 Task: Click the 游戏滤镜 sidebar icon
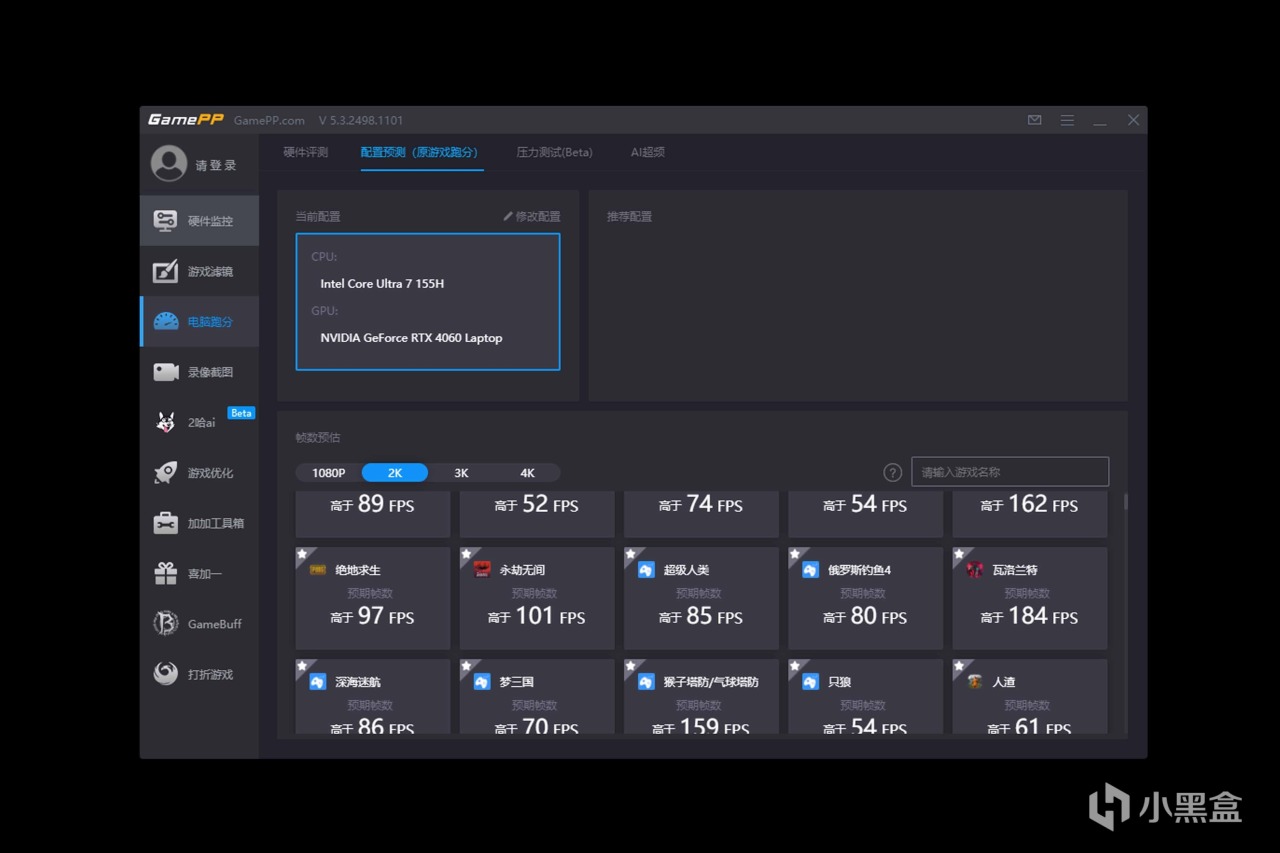pyautogui.click(x=165, y=271)
